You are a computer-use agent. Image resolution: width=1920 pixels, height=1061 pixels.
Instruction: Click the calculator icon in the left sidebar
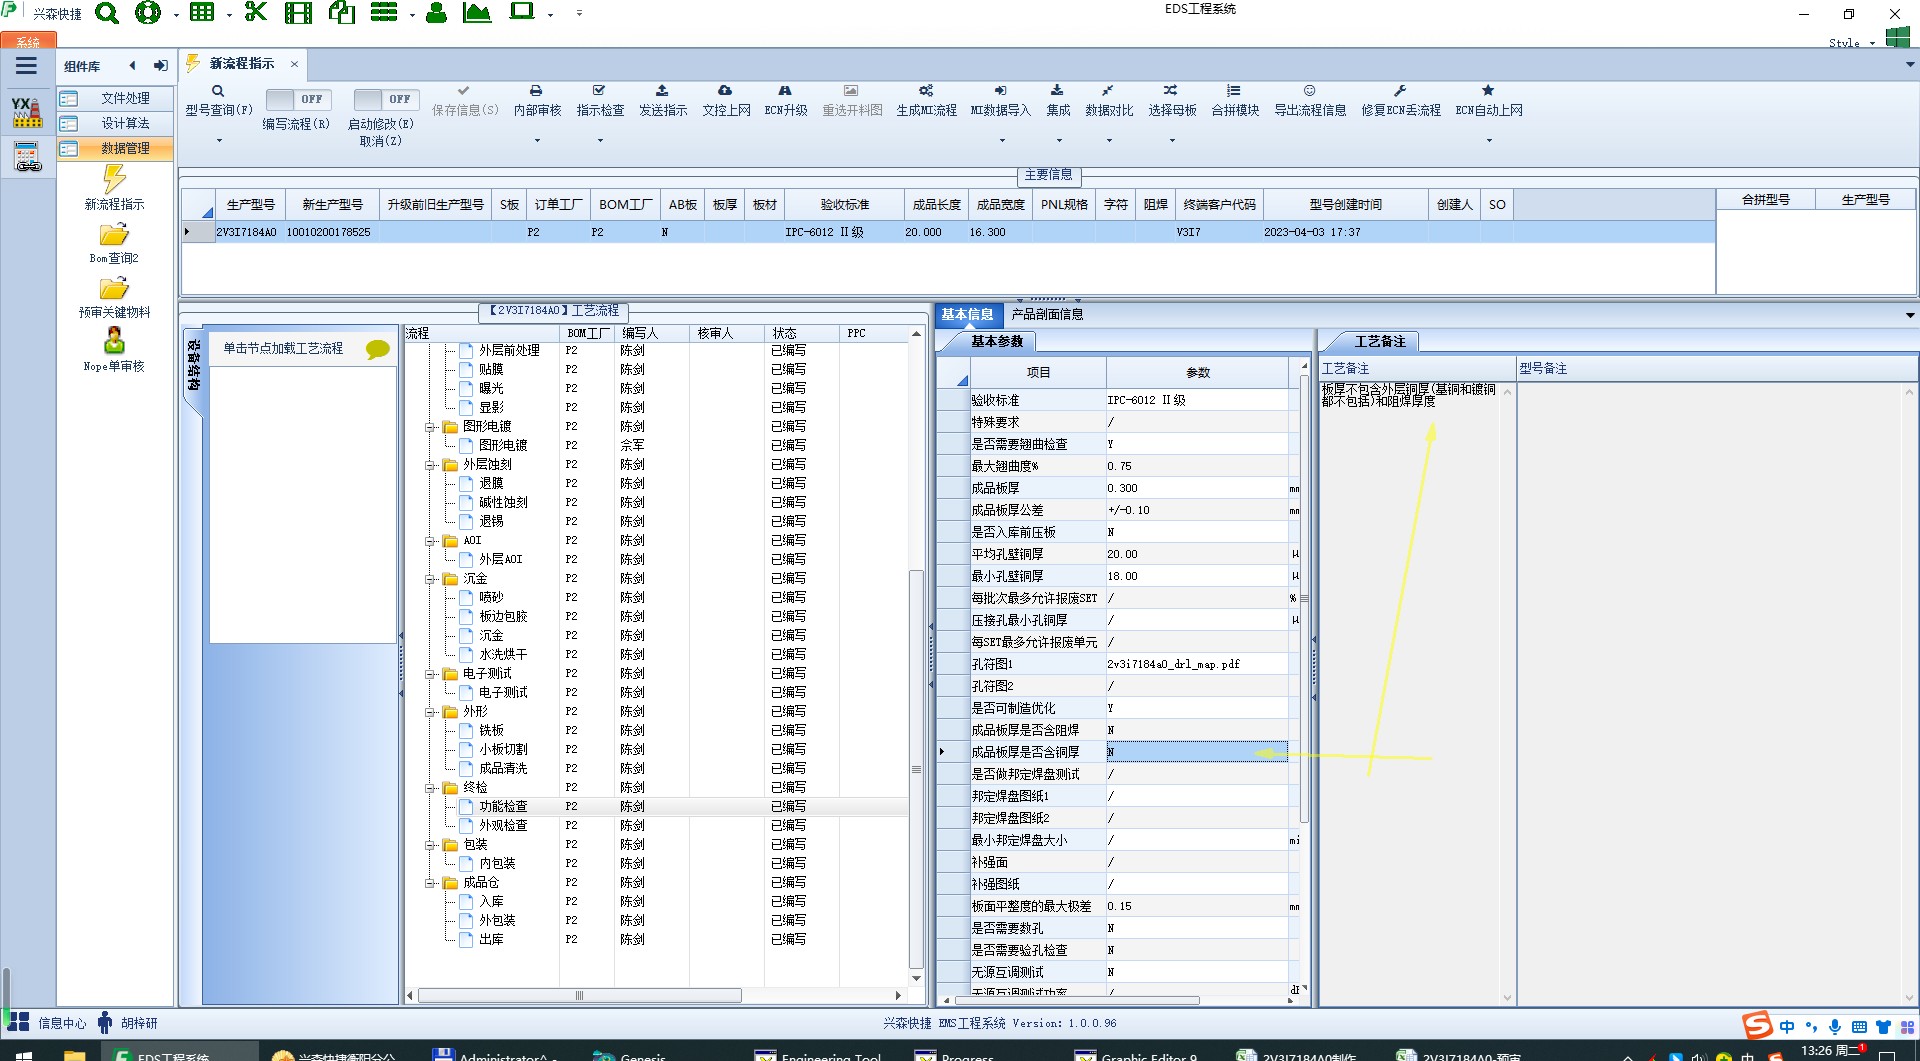pos(27,156)
